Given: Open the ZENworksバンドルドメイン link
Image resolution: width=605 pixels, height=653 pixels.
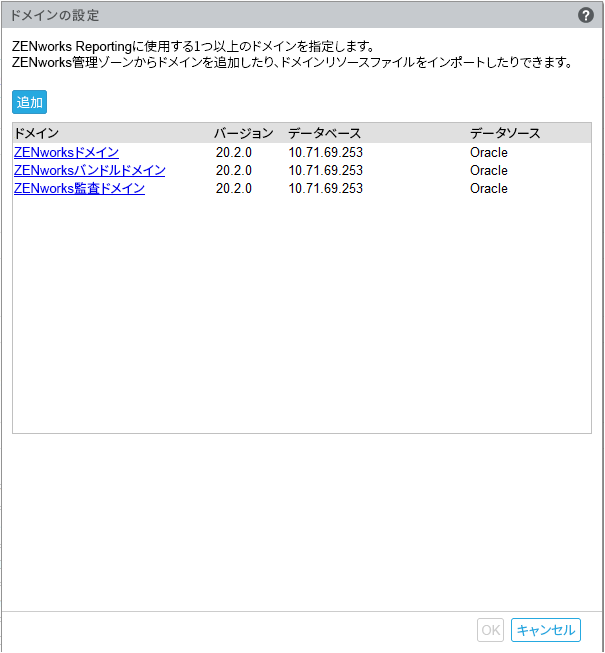Looking at the screenshot, I should pos(90,170).
